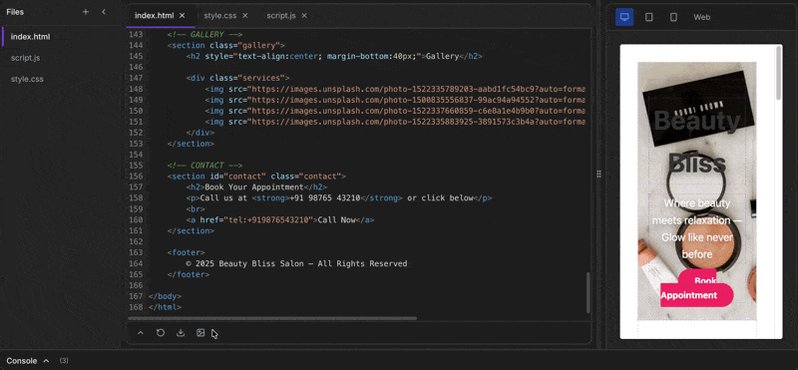Image resolution: width=798 pixels, height=370 pixels.
Task: Switch to the script.js editor tab
Action: click(281, 16)
